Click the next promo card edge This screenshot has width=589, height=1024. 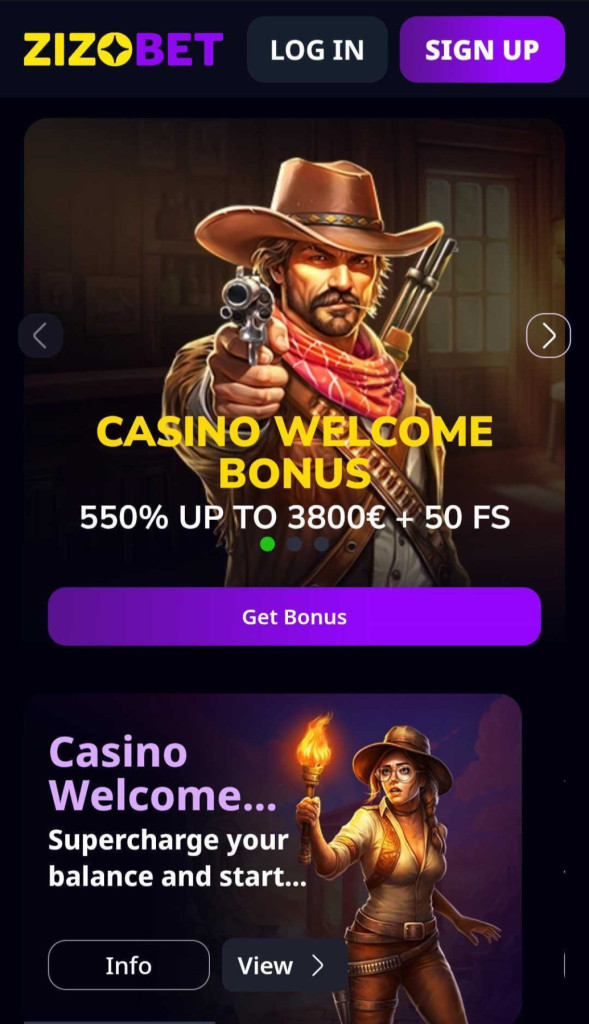[564, 869]
